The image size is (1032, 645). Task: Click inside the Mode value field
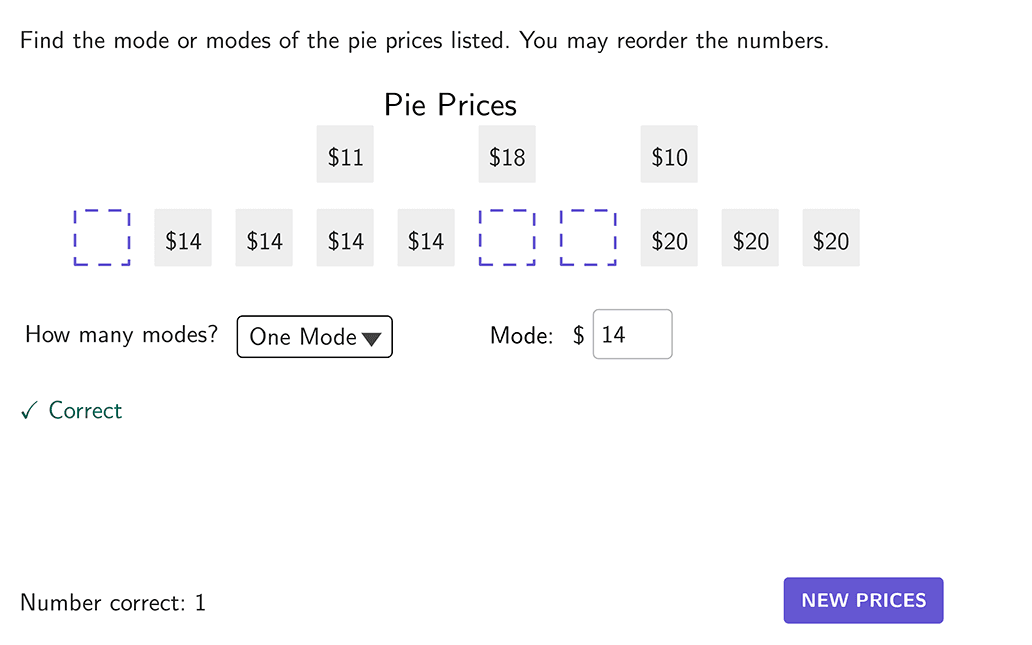[x=632, y=334]
